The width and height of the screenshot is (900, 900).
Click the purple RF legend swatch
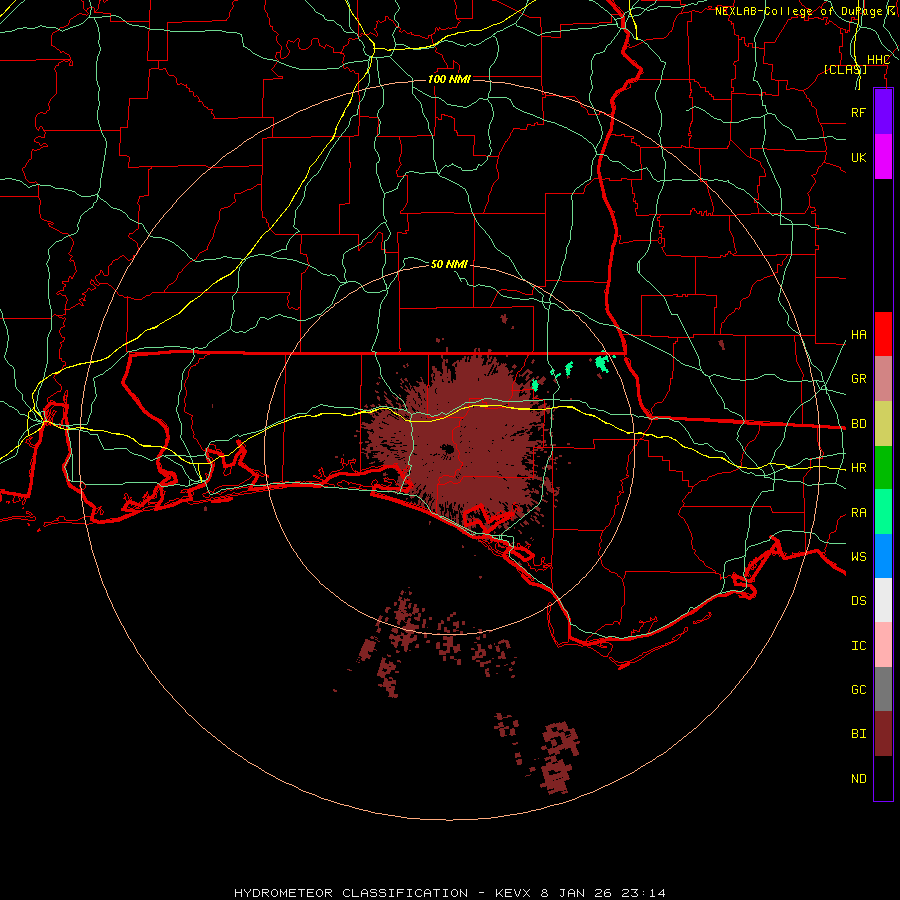(x=883, y=112)
